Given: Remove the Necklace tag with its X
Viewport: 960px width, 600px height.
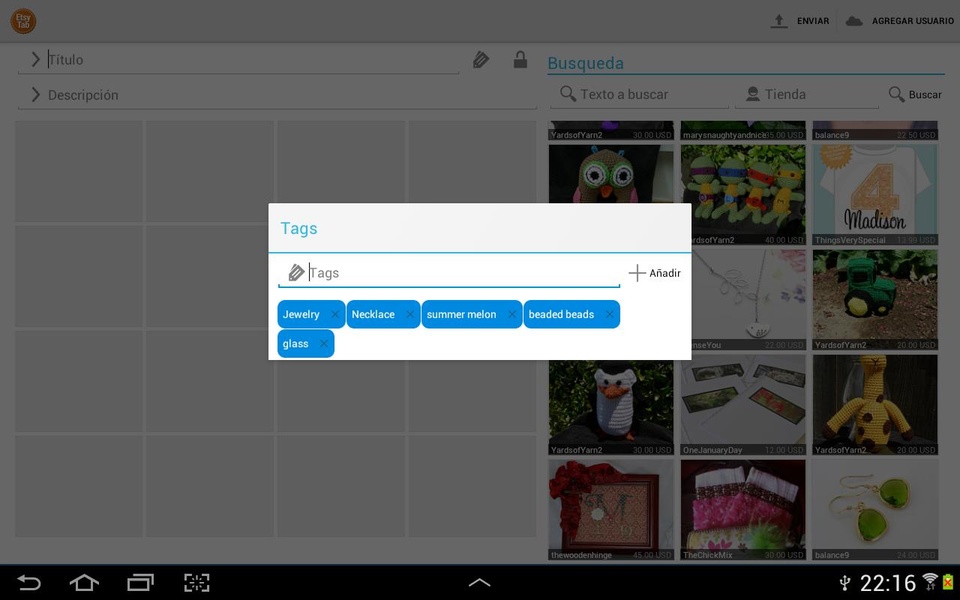Looking at the screenshot, I should click(410, 314).
